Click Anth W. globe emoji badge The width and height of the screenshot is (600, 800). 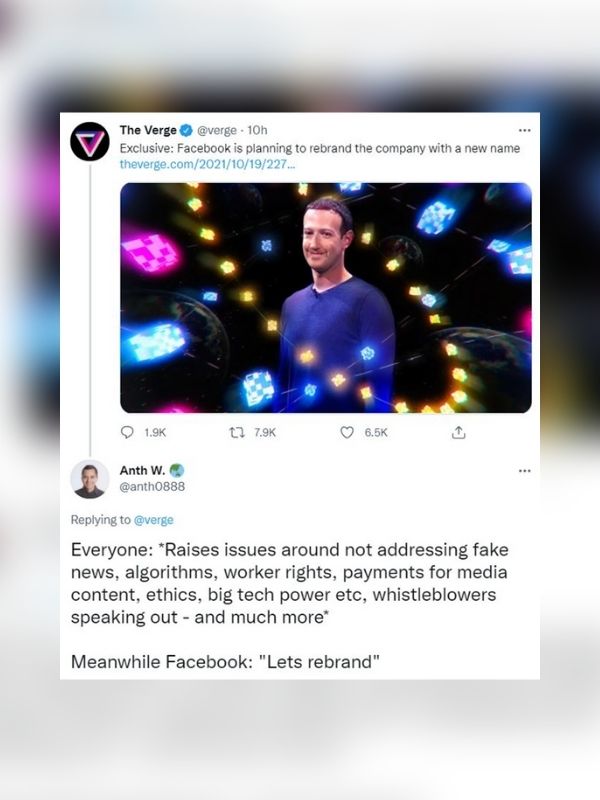(177, 470)
